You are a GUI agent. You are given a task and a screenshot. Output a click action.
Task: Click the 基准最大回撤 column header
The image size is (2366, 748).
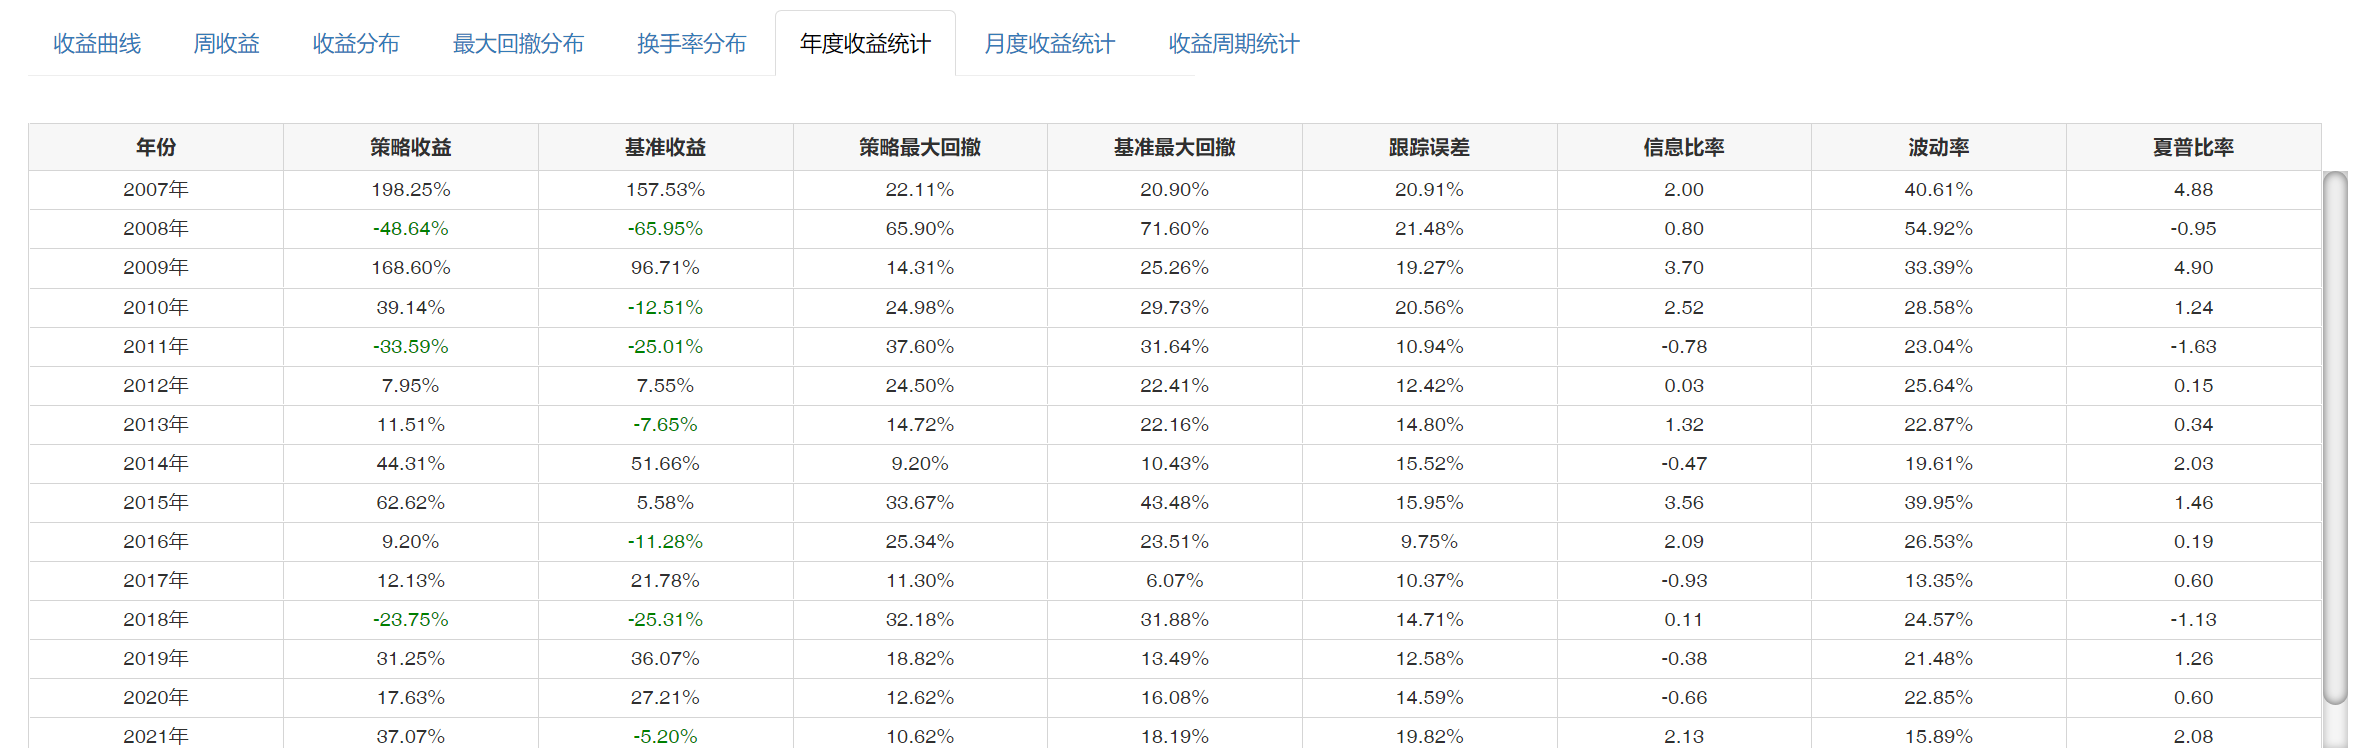[x=1175, y=148]
